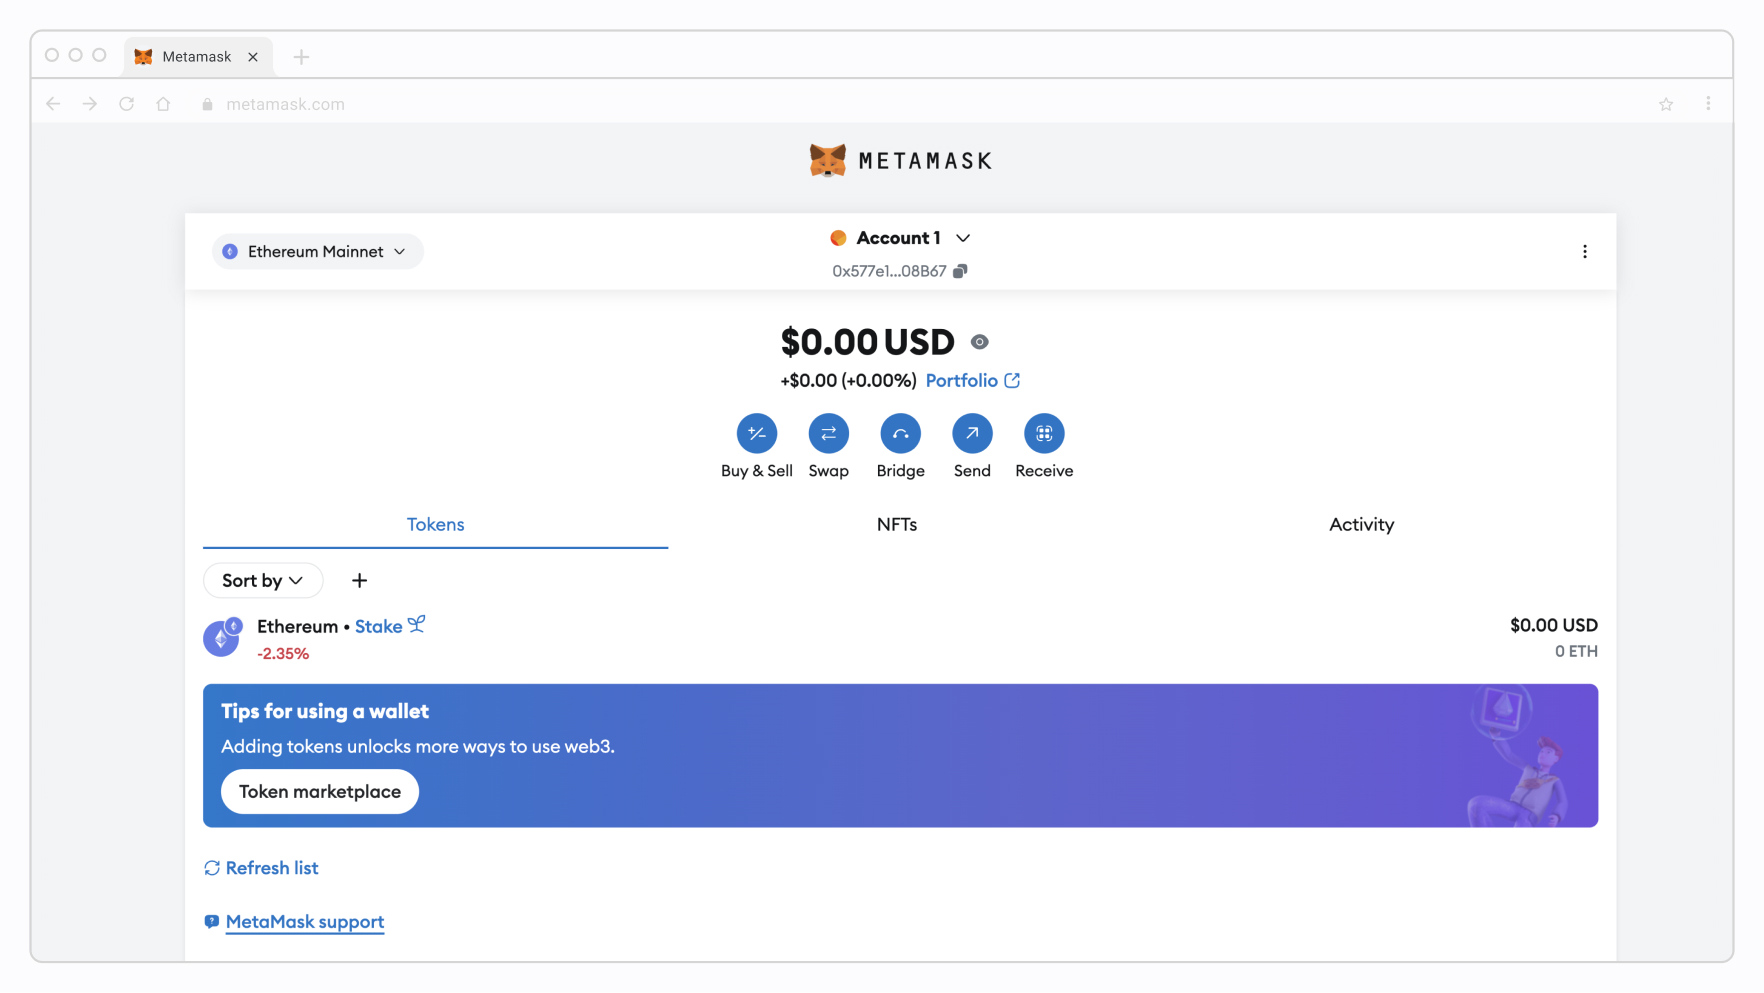Click the refresh icon beside Refresh list
This screenshot has width=1764, height=993.
pos(212,868)
